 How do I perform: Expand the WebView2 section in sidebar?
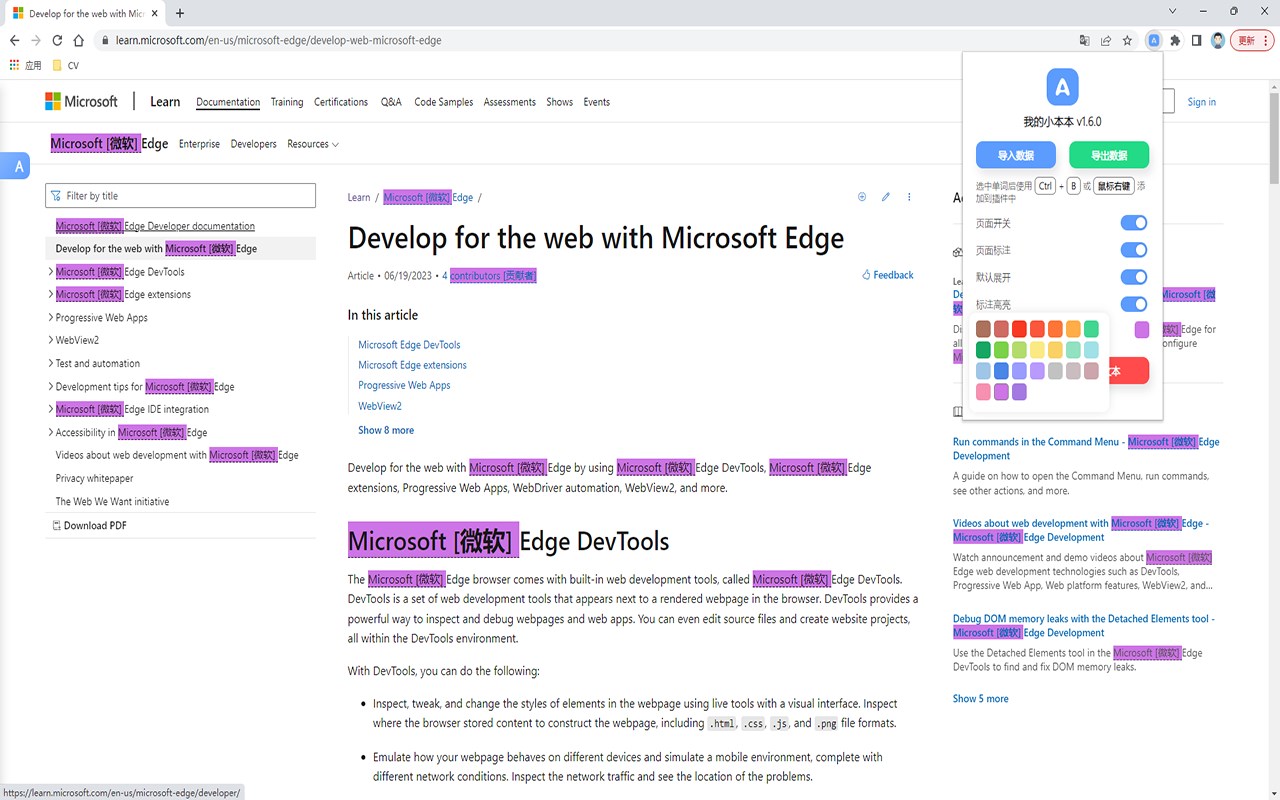click(51, 341)
